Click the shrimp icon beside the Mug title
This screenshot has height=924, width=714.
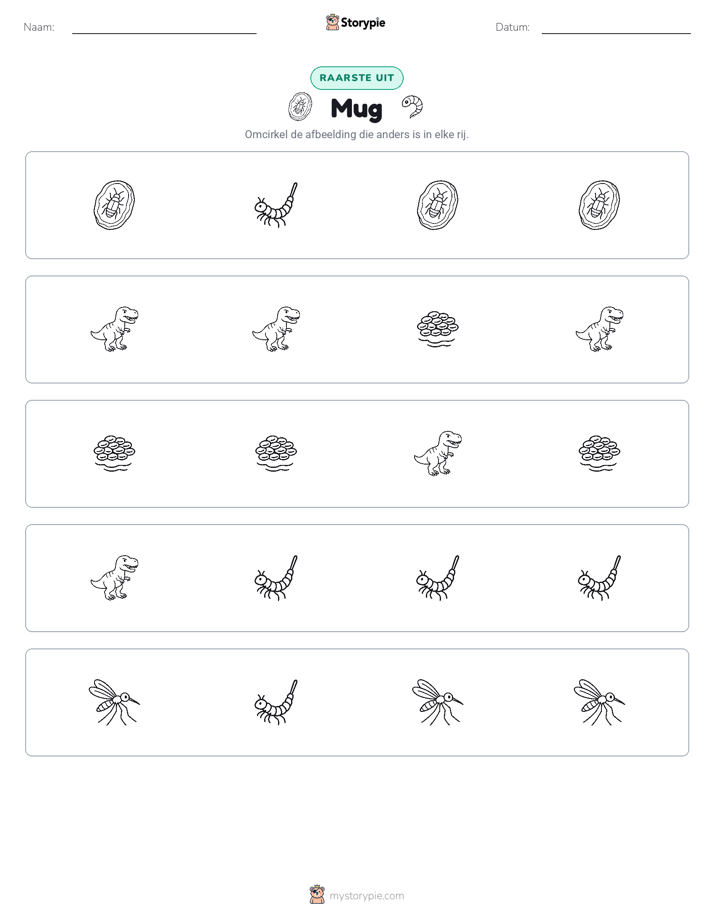(412, 107)
